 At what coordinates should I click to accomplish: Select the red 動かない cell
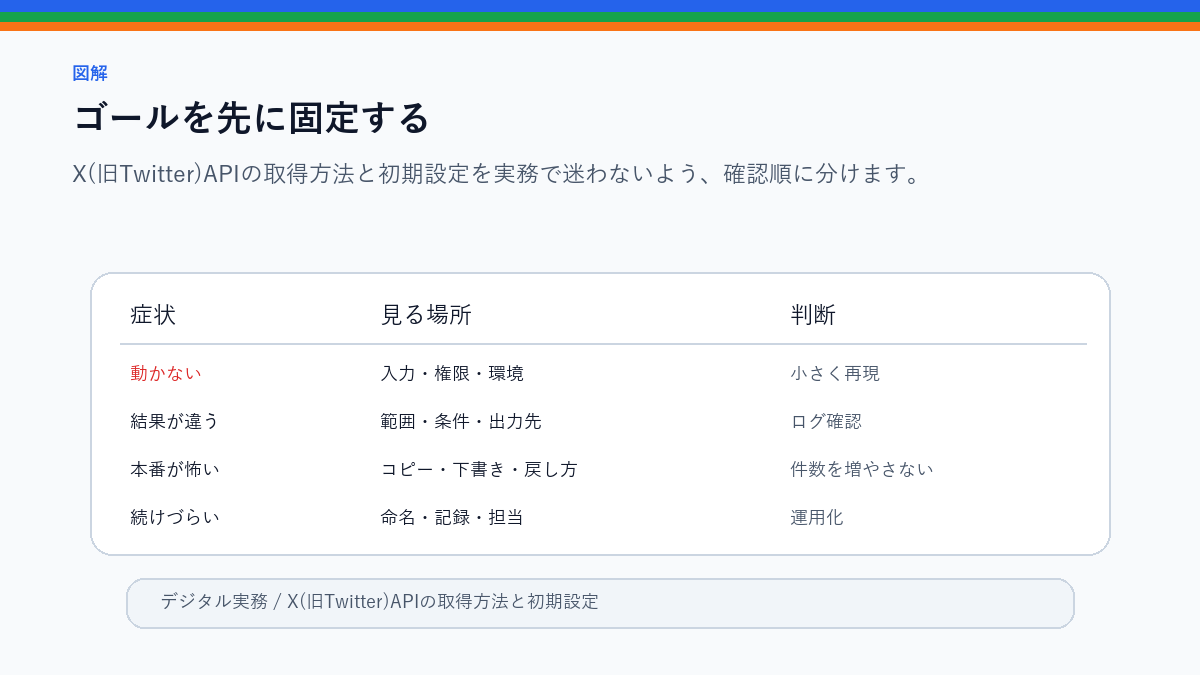166,373
